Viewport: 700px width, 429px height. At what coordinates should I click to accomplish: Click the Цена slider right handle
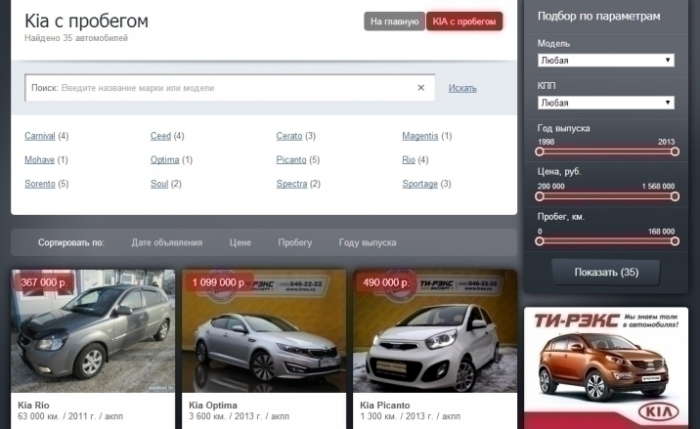point(675,194)
